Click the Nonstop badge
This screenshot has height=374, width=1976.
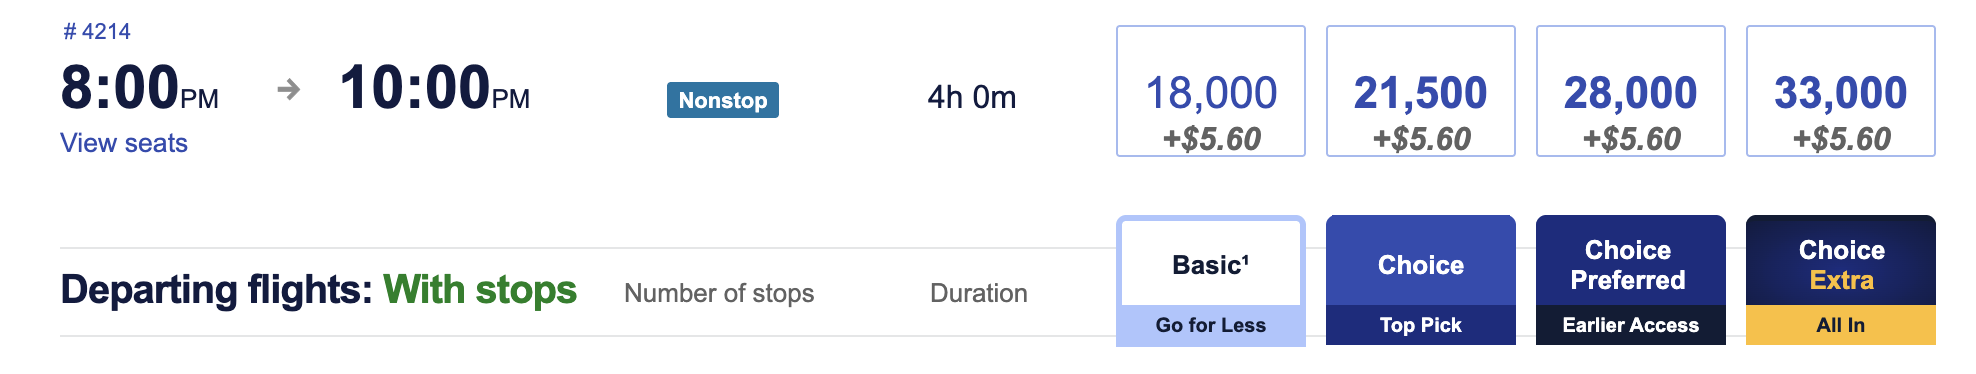[723, 100]
